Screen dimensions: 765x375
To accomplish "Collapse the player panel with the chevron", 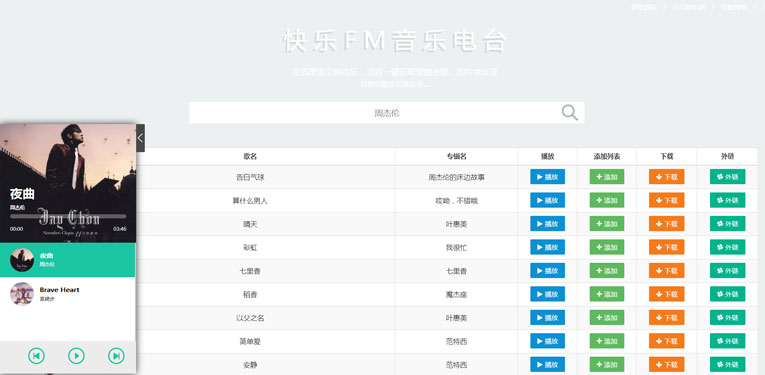I will [141, 138].
